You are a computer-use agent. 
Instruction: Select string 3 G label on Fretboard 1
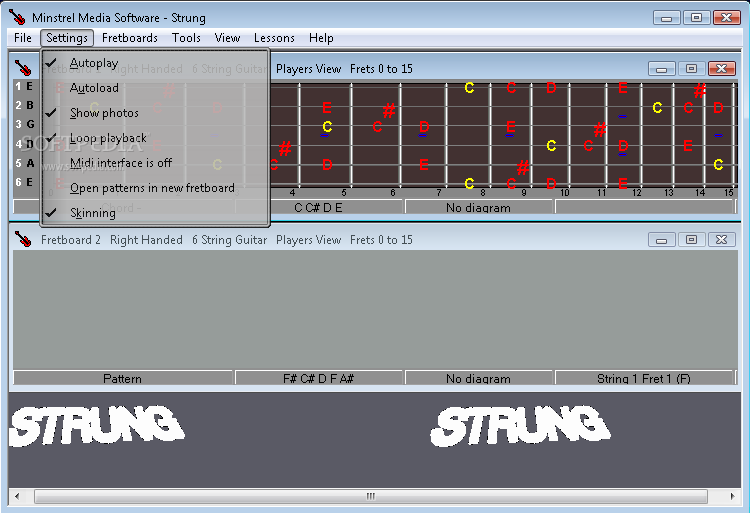(x=24, y=124)
